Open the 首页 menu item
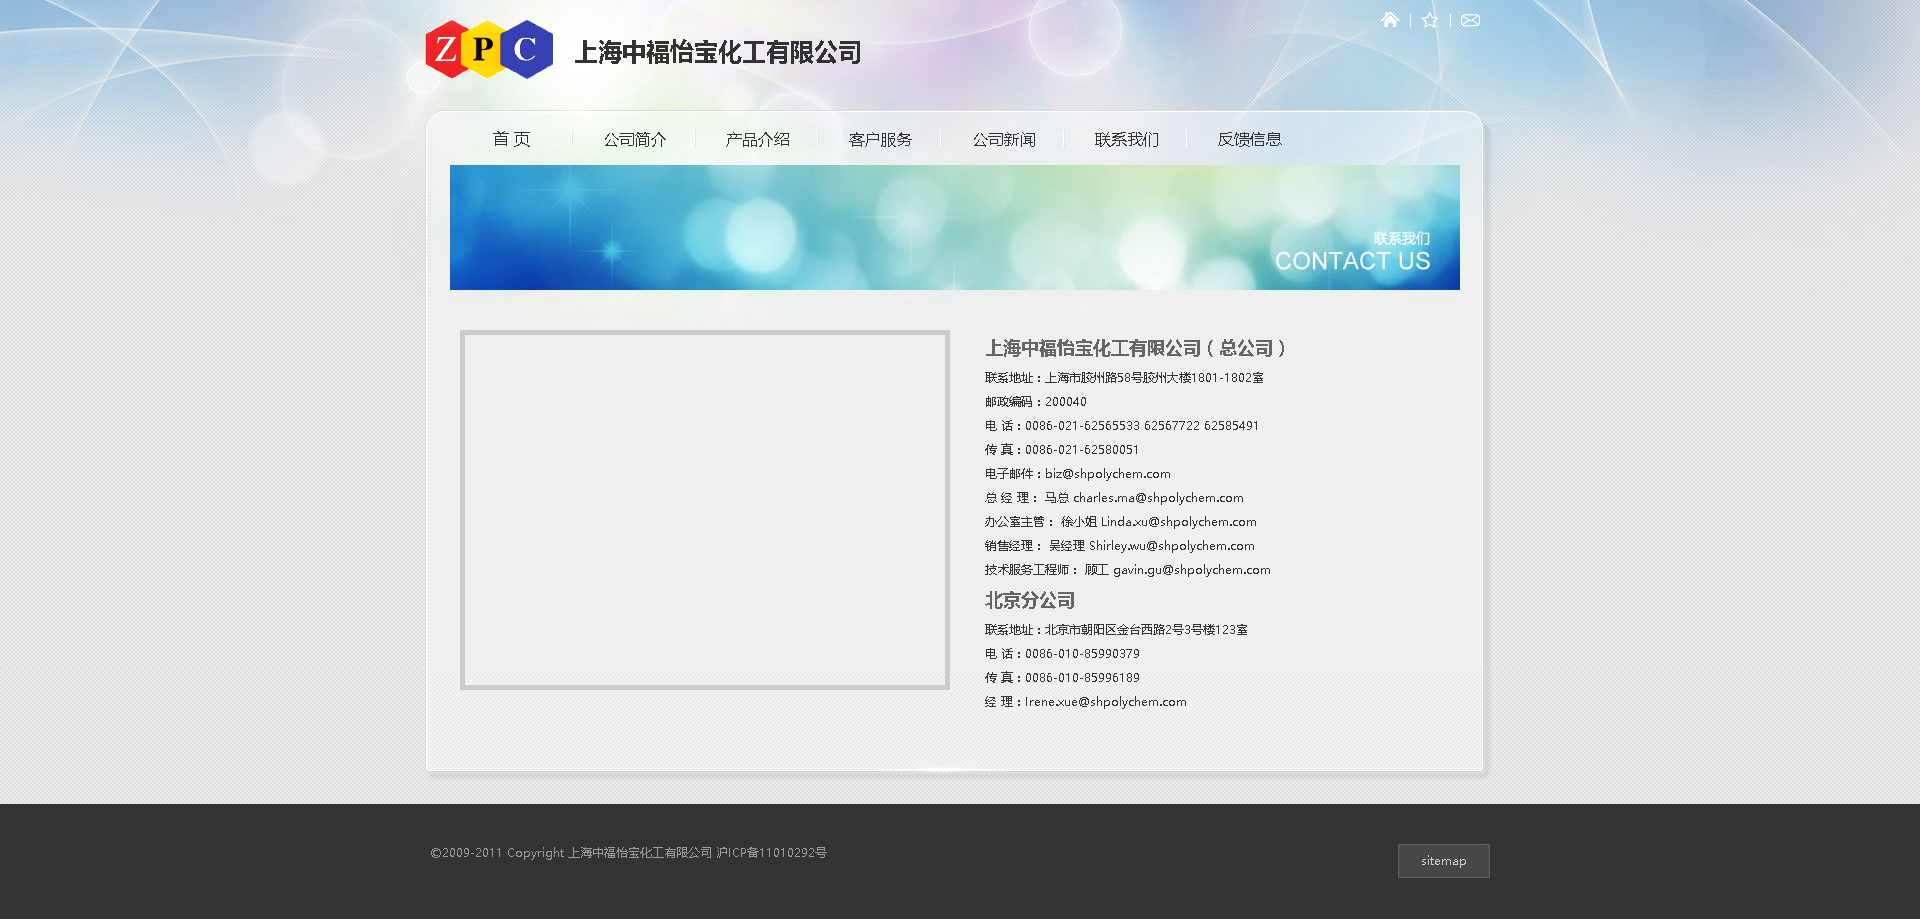The width and height of the screenshot is (1920, 919). [x=511, y=139]
